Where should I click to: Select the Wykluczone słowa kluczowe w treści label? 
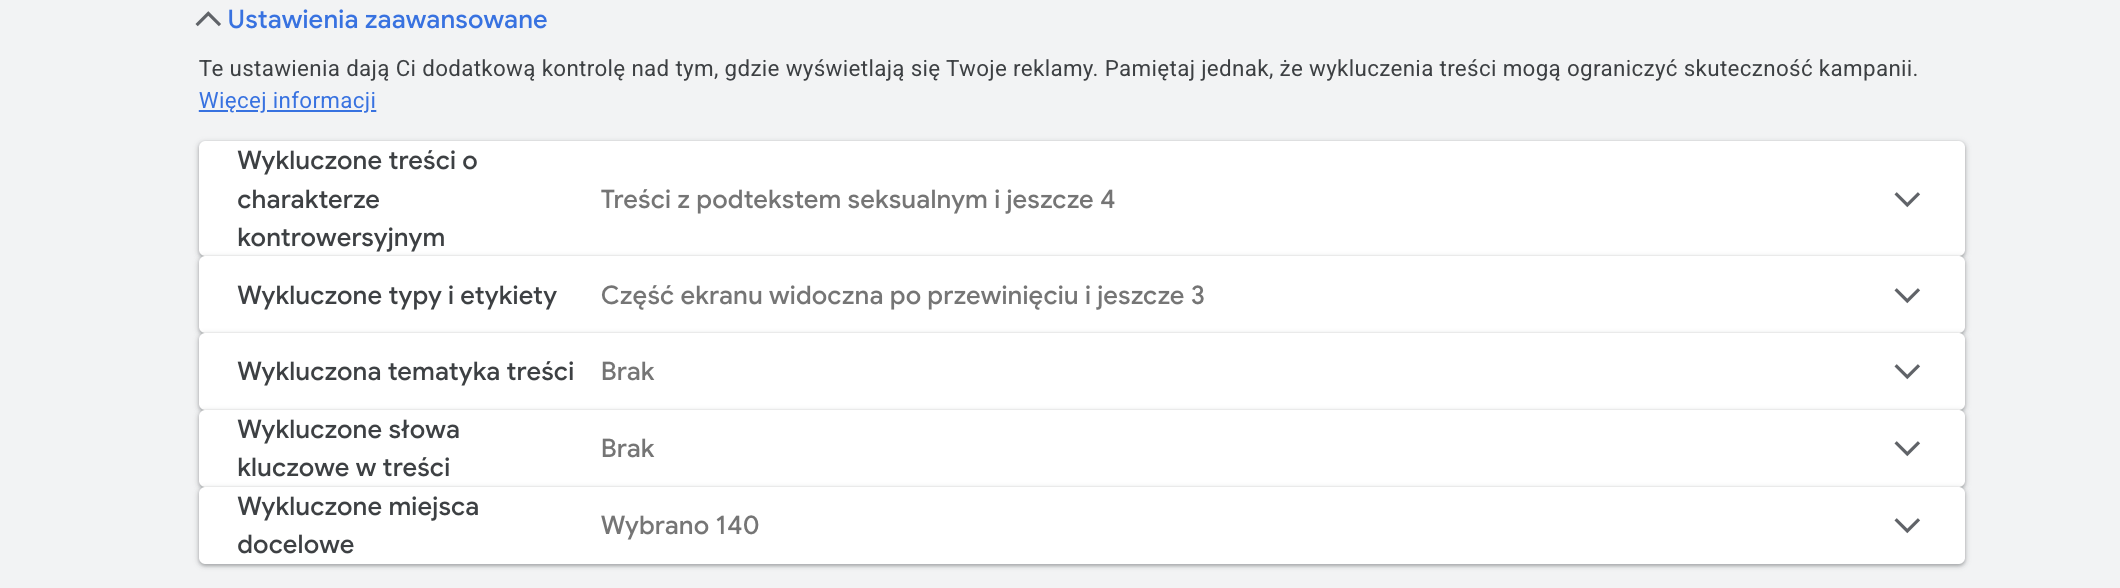[x=348, y=449]
